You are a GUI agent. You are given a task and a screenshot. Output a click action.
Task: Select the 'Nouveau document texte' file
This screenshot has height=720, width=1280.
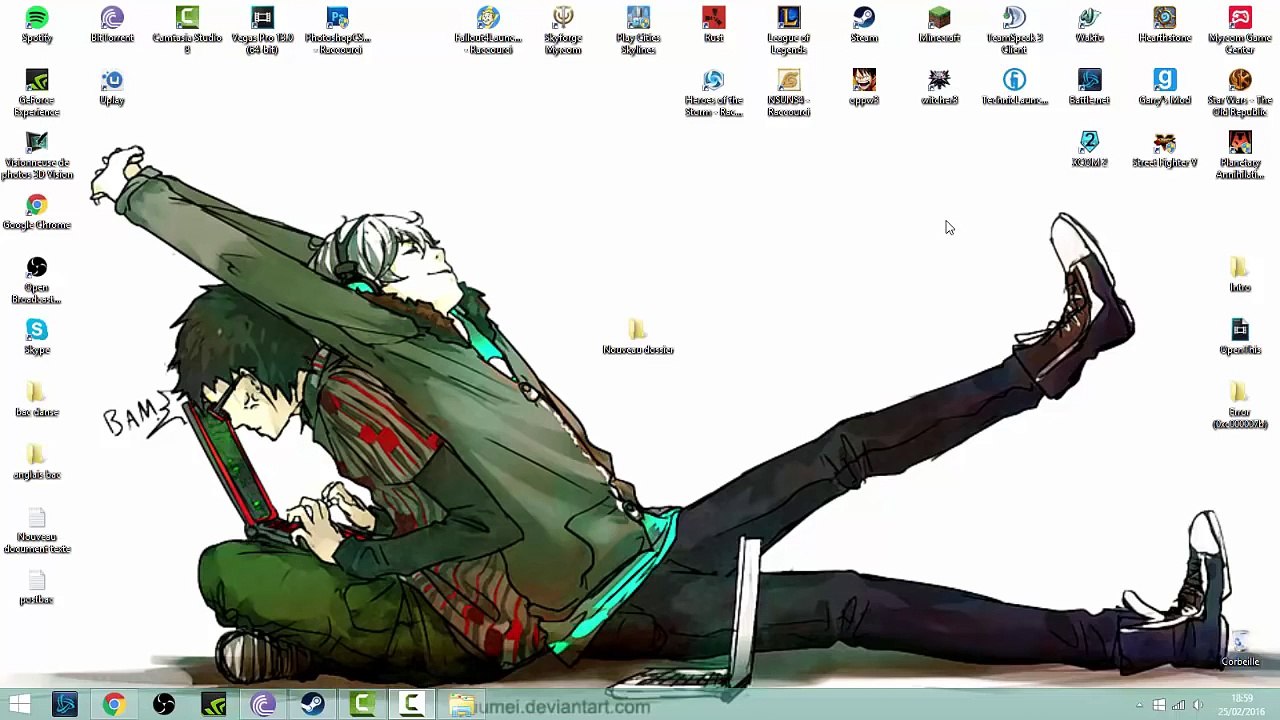tap(37, 530)
